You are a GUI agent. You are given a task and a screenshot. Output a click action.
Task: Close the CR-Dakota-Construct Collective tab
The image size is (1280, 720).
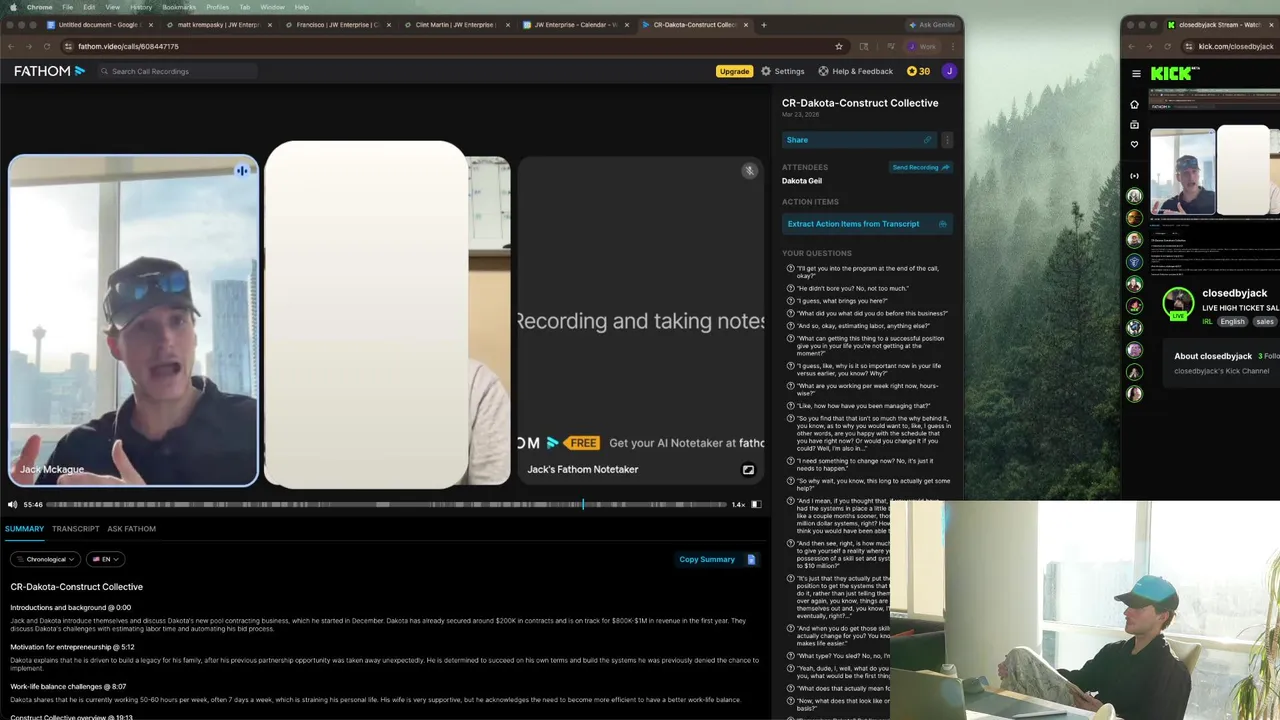click(x=746, y=24)
